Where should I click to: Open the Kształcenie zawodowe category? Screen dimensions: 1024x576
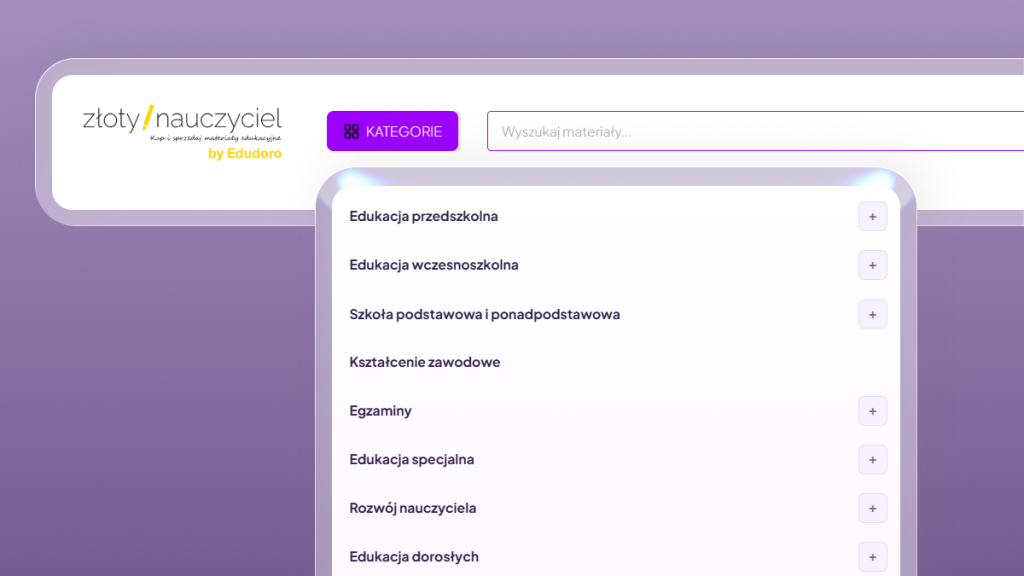click(x=424, y=362)
